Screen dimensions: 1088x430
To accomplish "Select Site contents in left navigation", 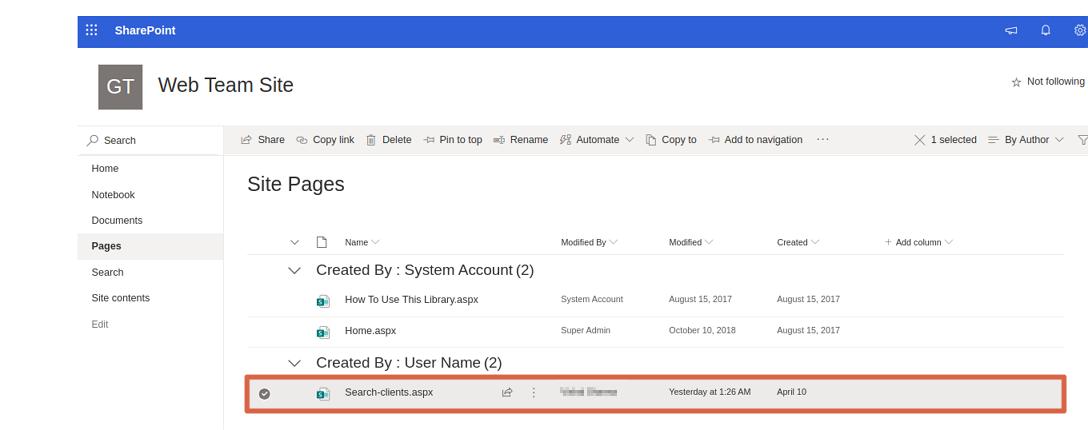I will click(x=120, y=298).
